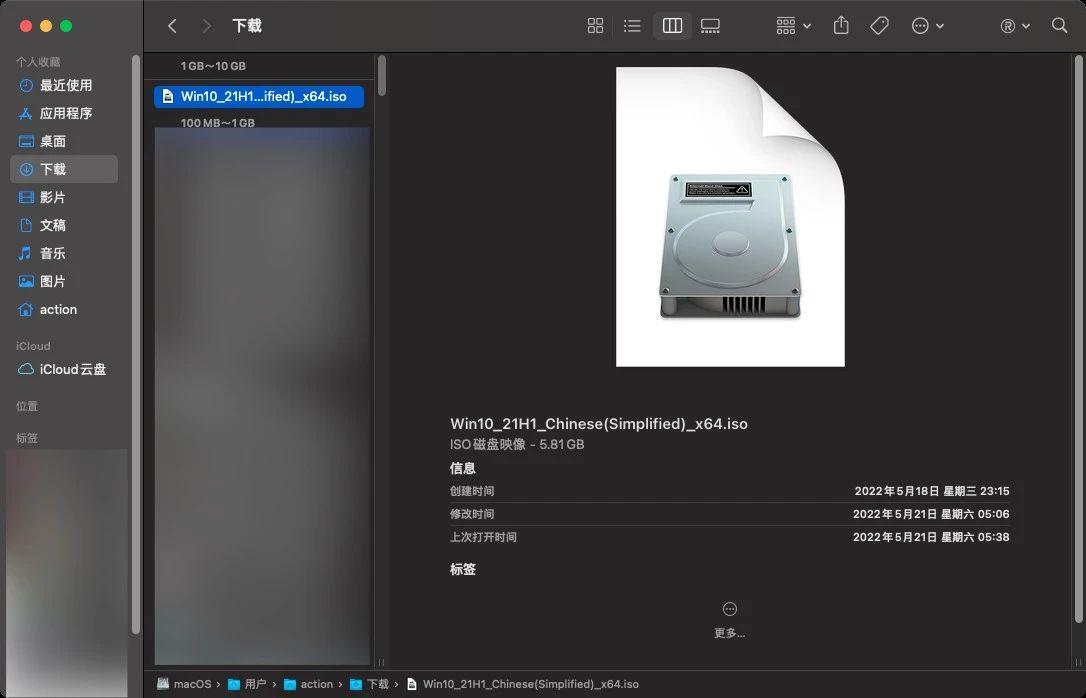Screen dimensions: 1086x698
Task: Open the tag editor icon
Action: tap(879, 26)
